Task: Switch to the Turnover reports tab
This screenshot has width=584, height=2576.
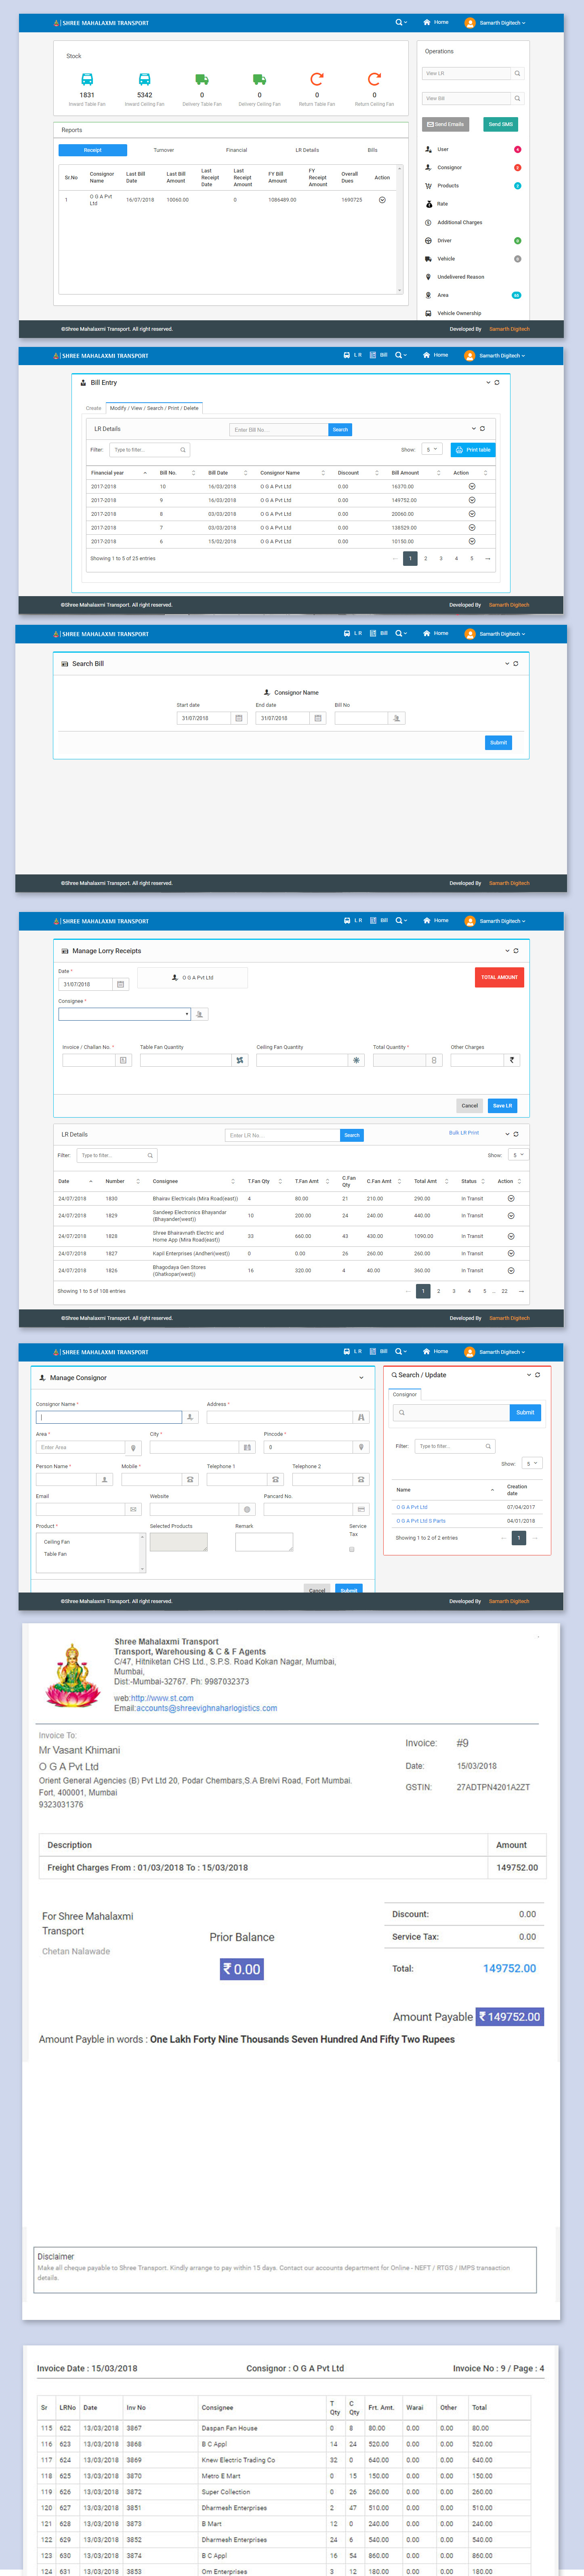Action: 164,150
